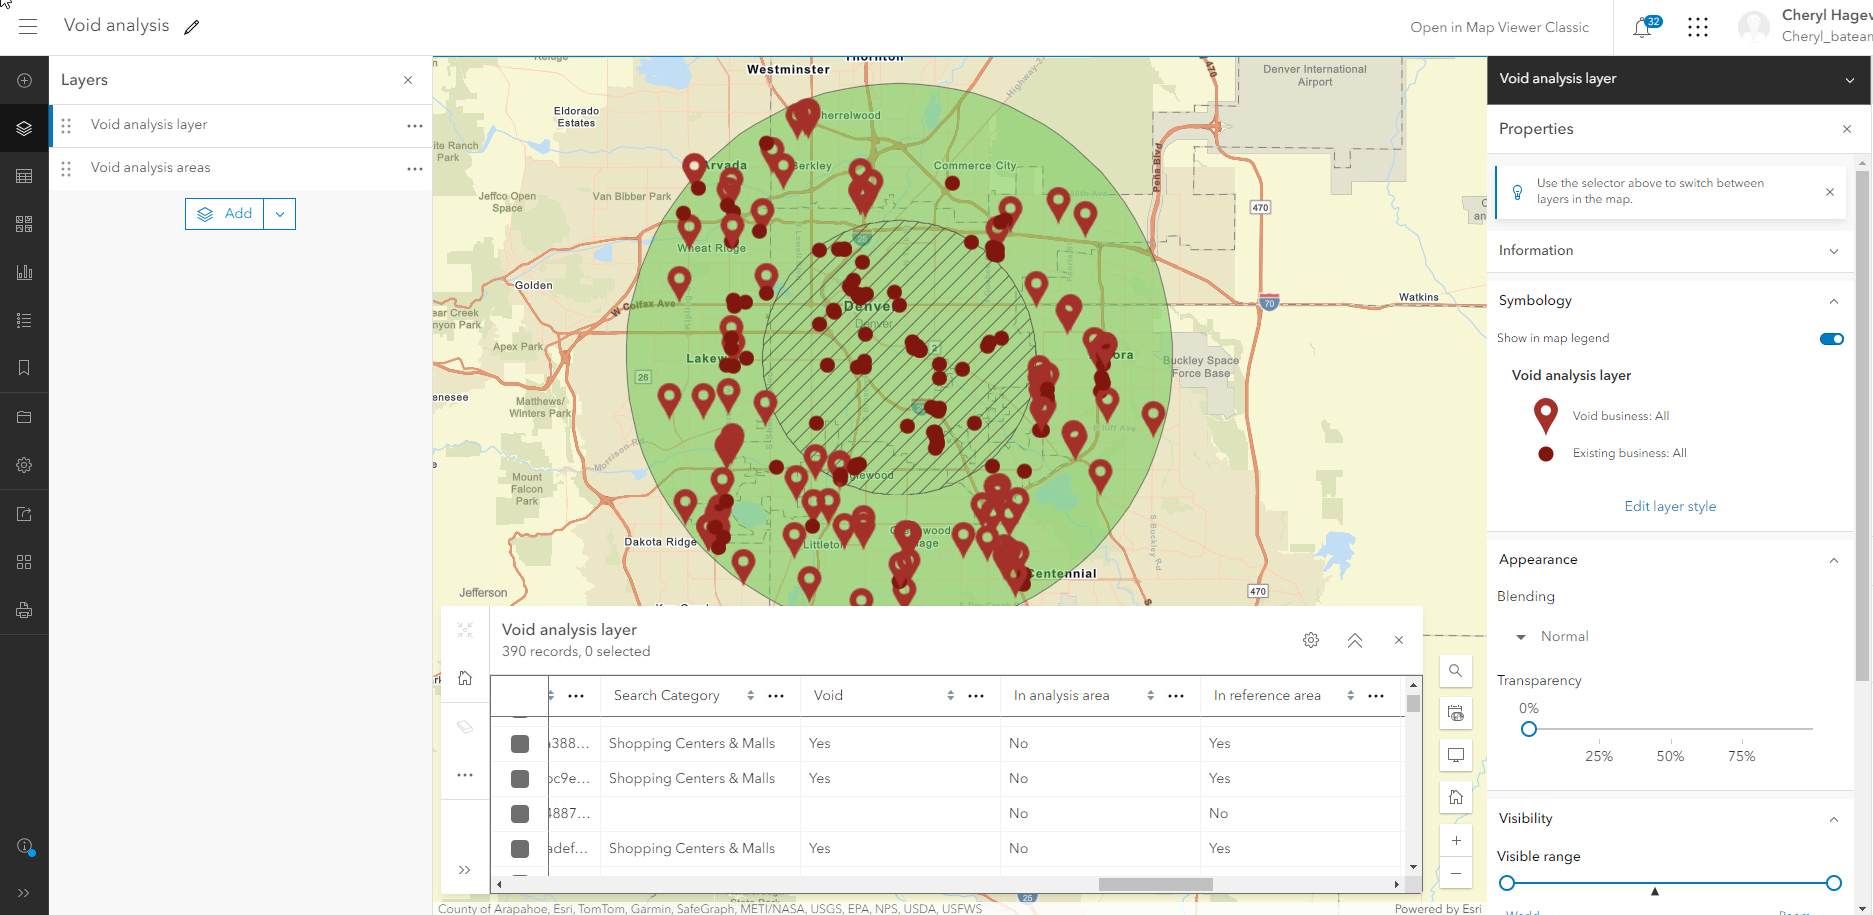Open the Add button's dropdown arrow
This screenshot has height=915, width=1873.
(279, 213)
